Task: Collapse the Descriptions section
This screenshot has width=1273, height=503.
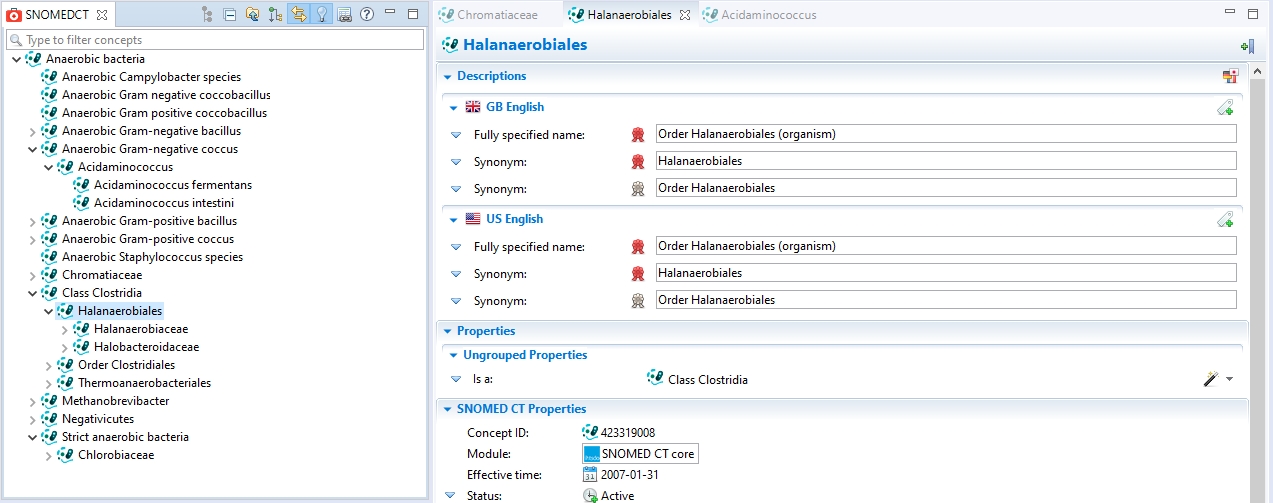Action: [446, 76]
